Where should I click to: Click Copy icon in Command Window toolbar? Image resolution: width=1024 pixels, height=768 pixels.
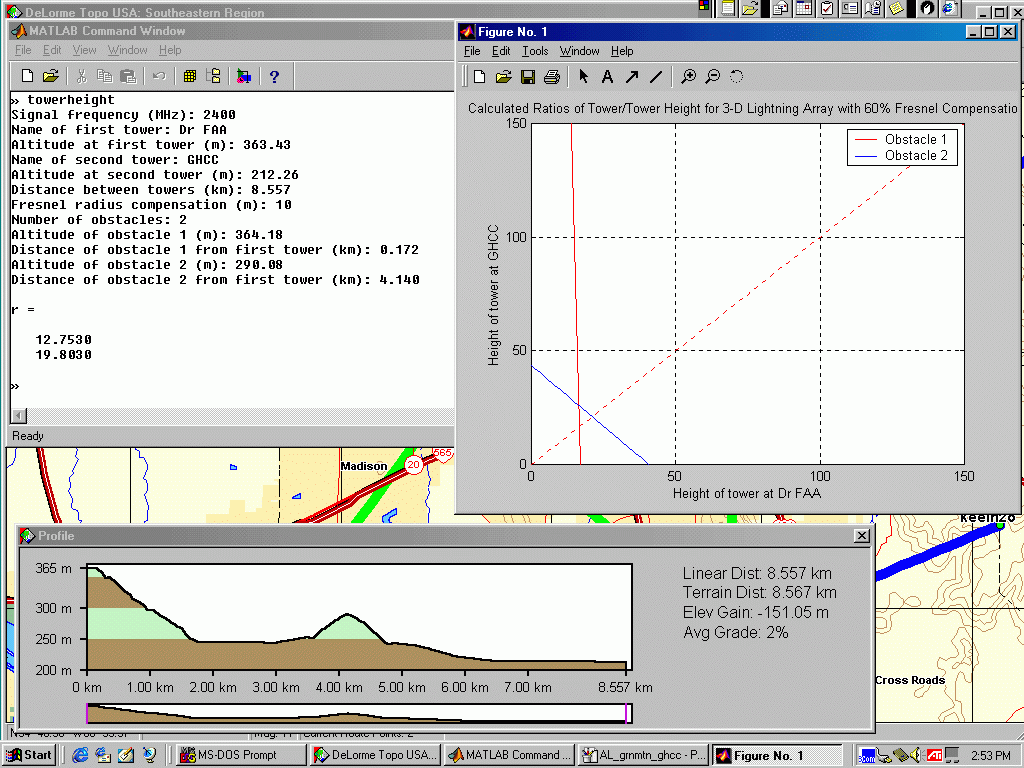[104, 76]
